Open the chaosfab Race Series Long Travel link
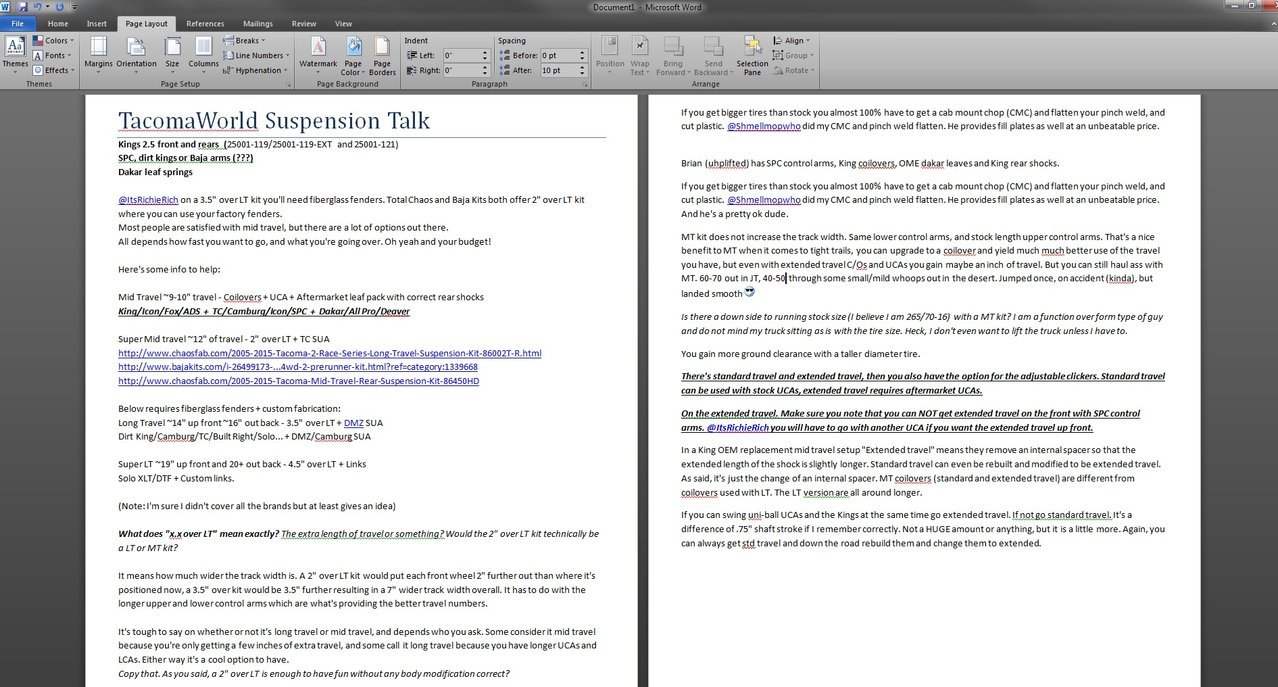The image size is (1278, 687). [x=330, y=353]
